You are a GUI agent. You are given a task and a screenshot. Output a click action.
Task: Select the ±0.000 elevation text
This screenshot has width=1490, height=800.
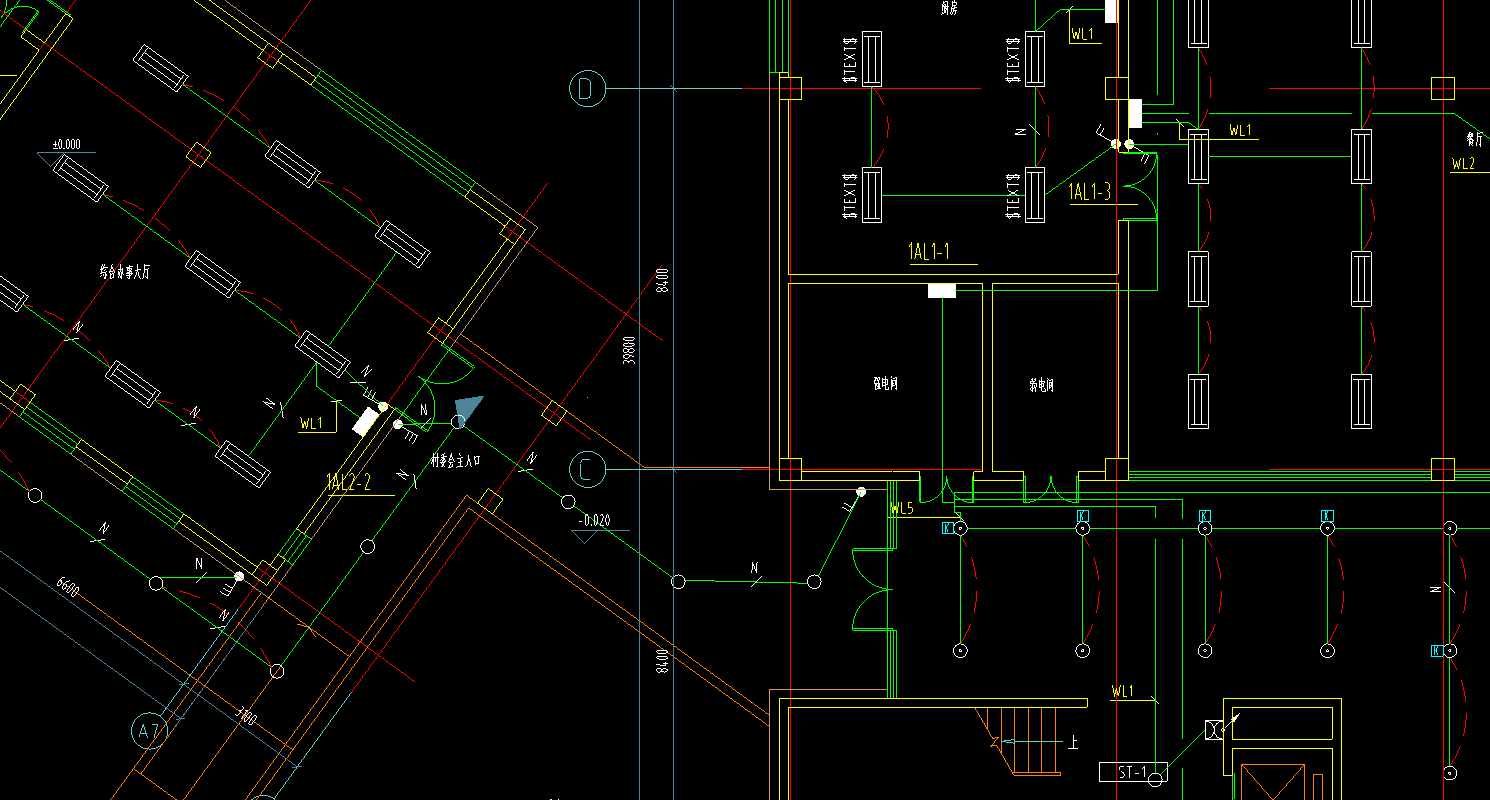click(65, 144)
